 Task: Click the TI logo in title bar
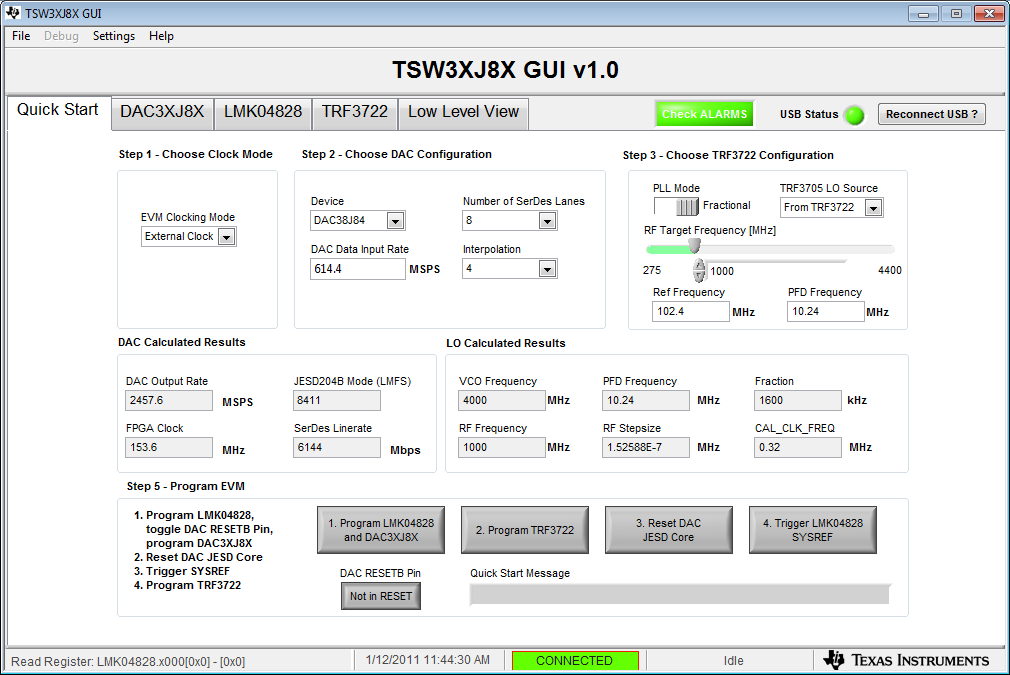point(13,13)
